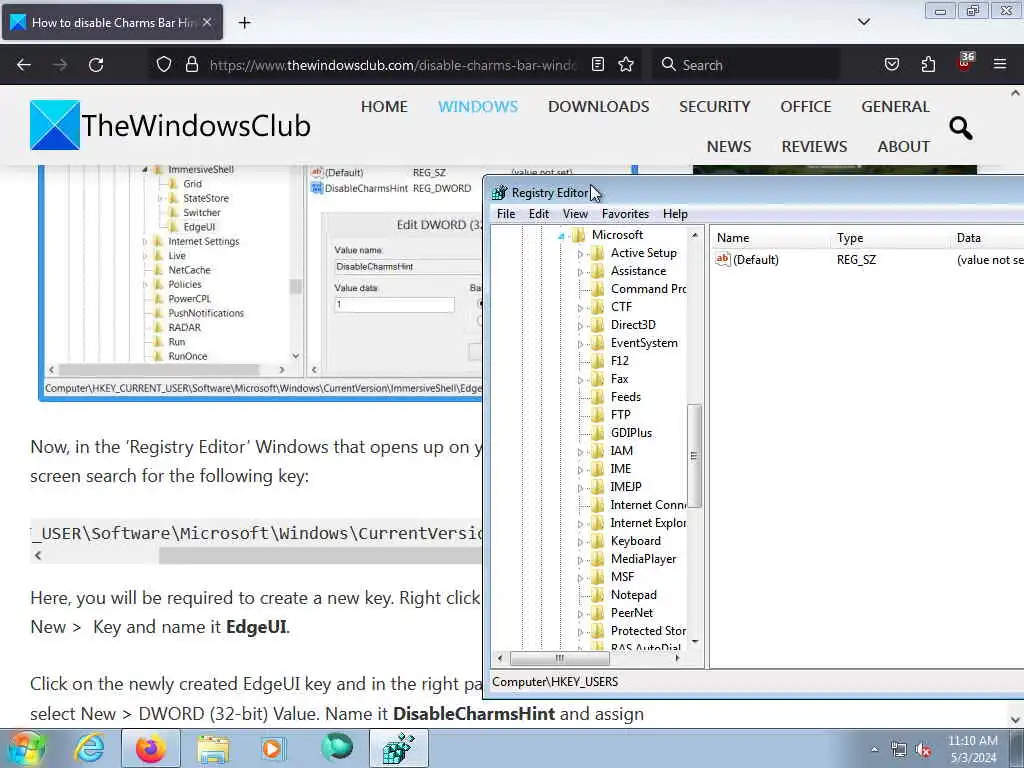
Task: Click the green round app taskbar icon
Action: [337, 747]
